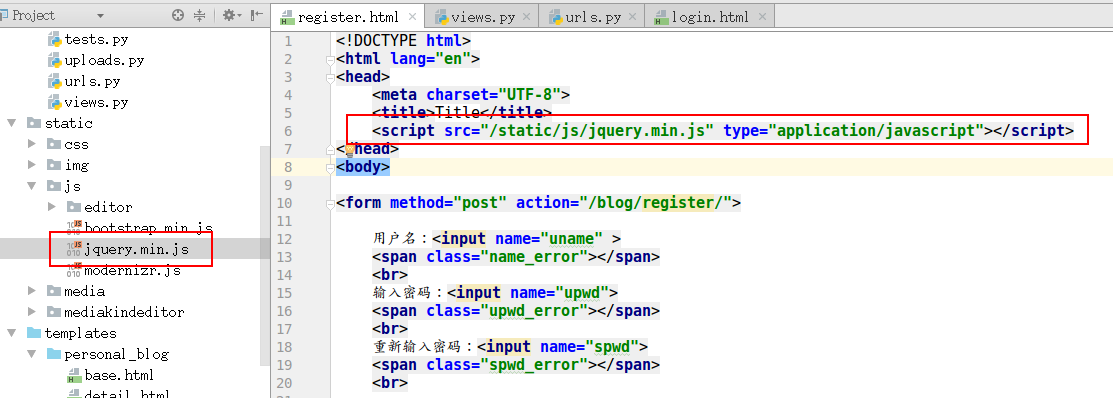Collapse the personal_blog folder
The image size is (1113, 398).
tap(31, 354)
